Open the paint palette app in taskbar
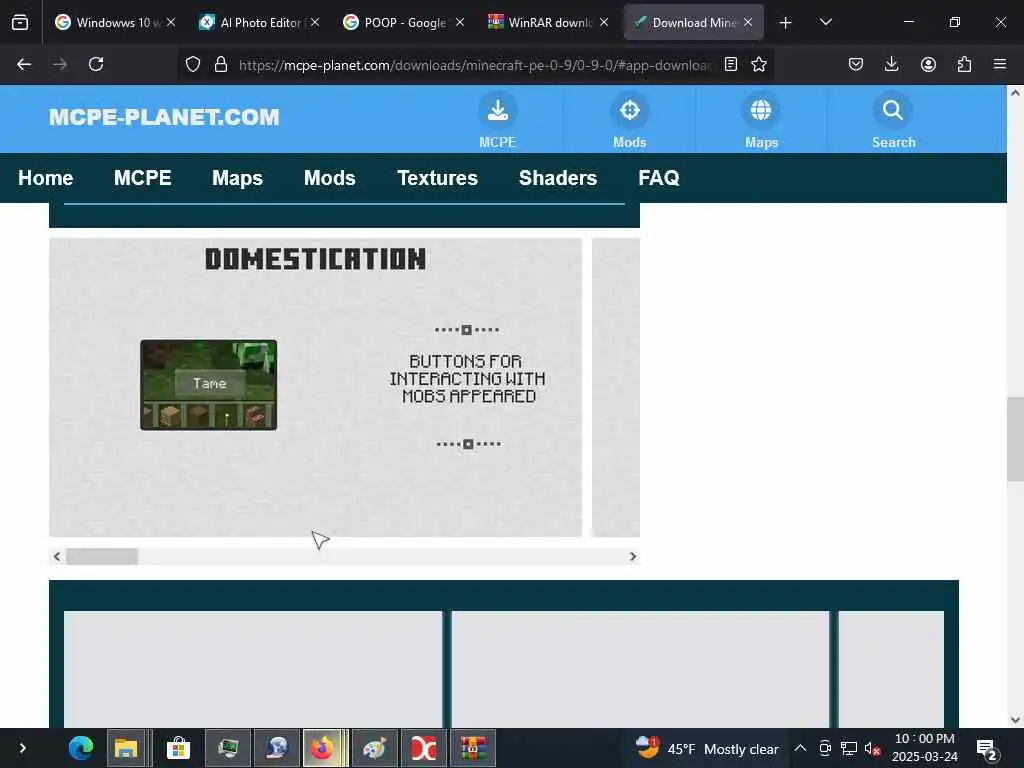This screenshot has width=1024, height=768. (x=374, y=748)
